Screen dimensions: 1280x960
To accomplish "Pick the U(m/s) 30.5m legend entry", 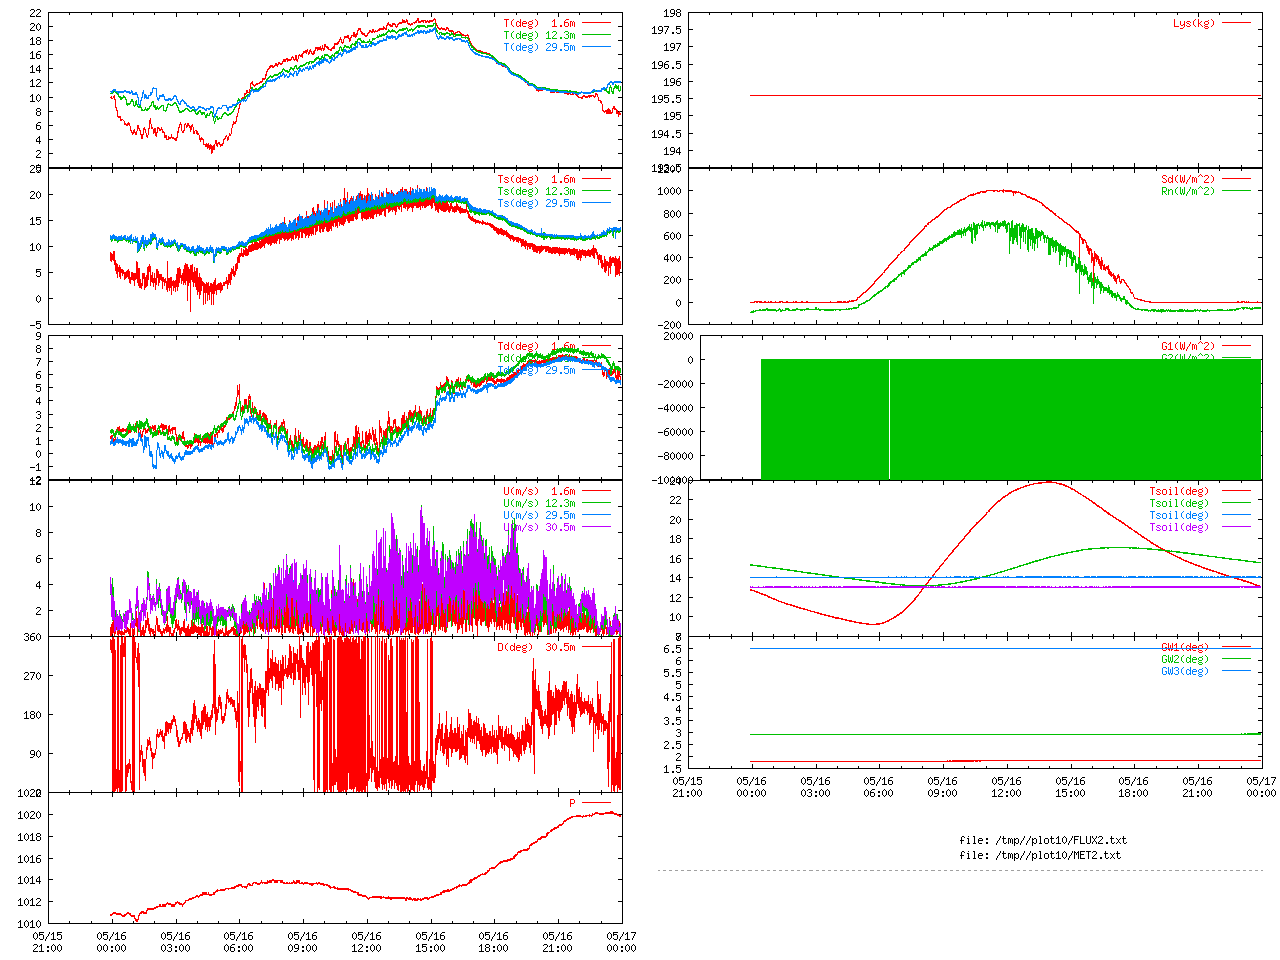I will coord(556,527).
